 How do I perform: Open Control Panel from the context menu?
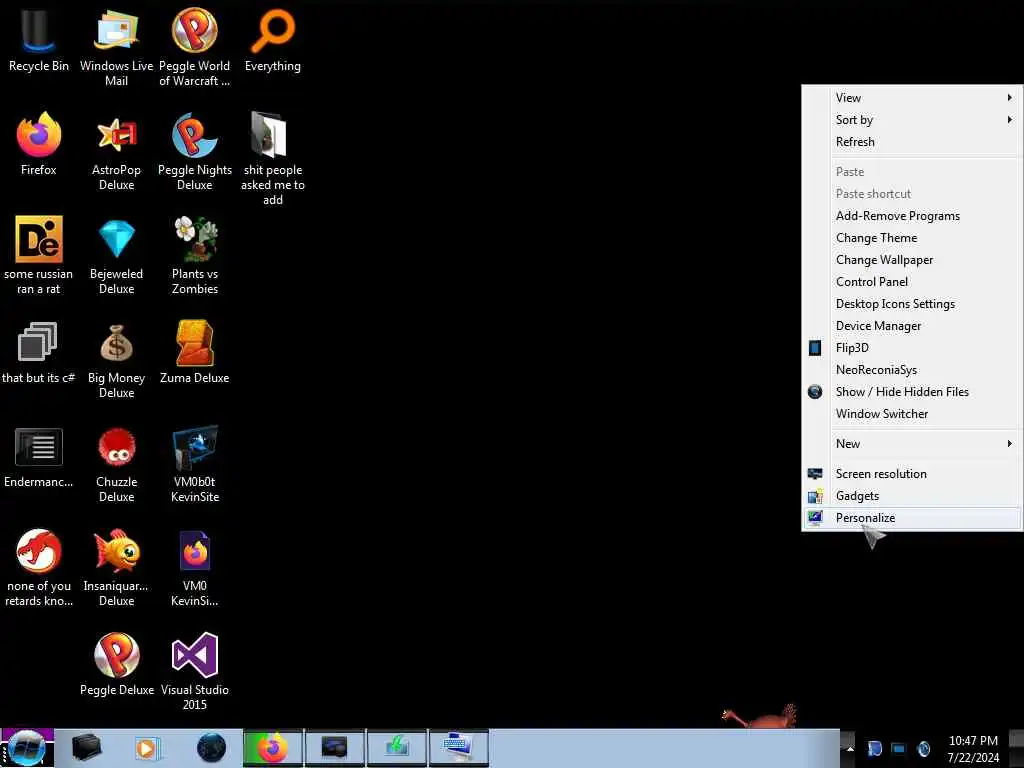tap(923, 281)
